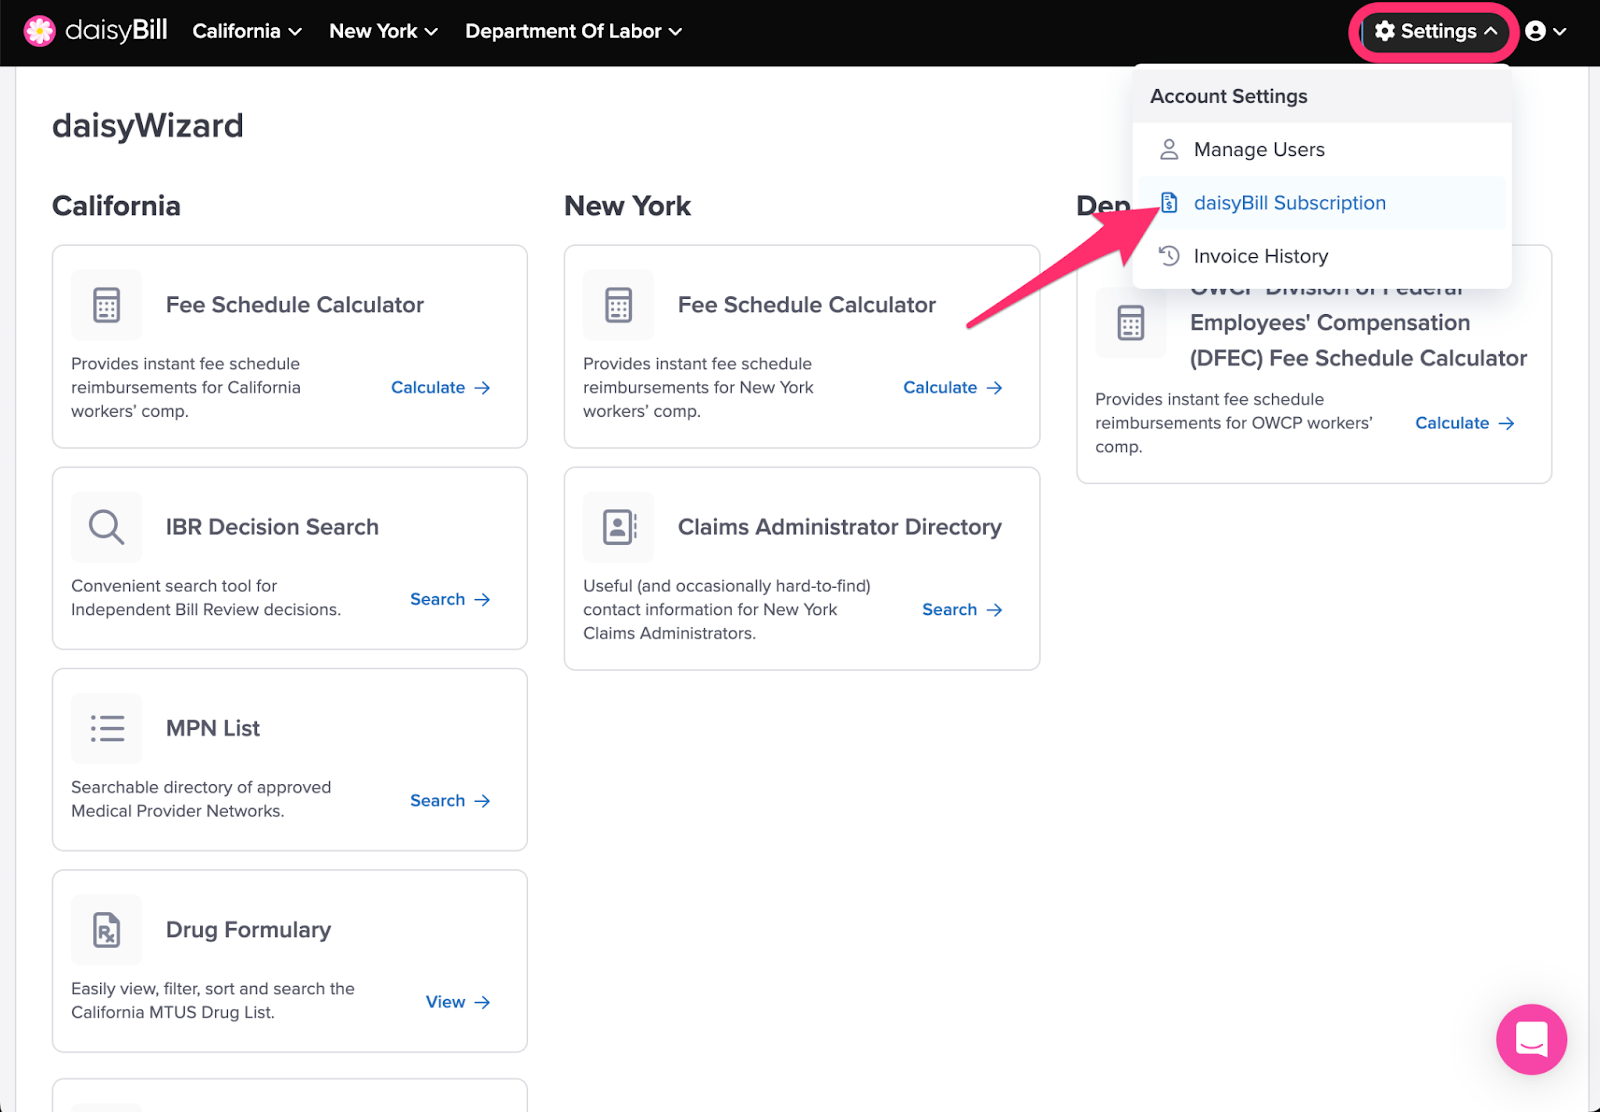Click Calculate link in California Fee Schedule
This screenshot has width=1600, height=1112.
click(428, 388)
